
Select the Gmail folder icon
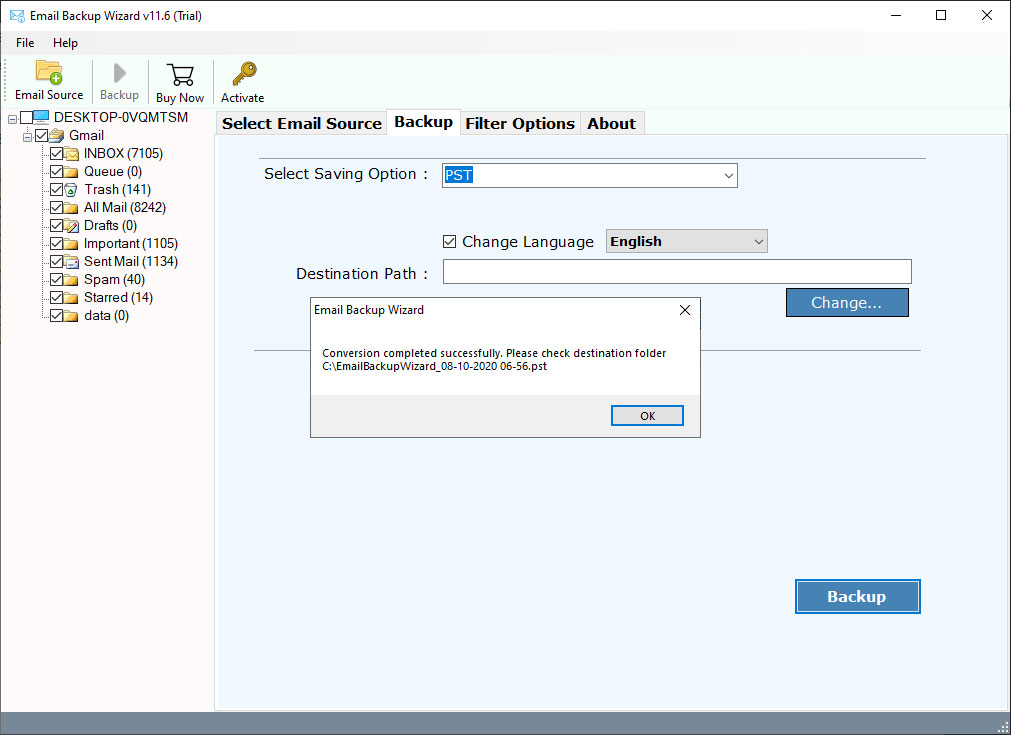pos(57,135)
